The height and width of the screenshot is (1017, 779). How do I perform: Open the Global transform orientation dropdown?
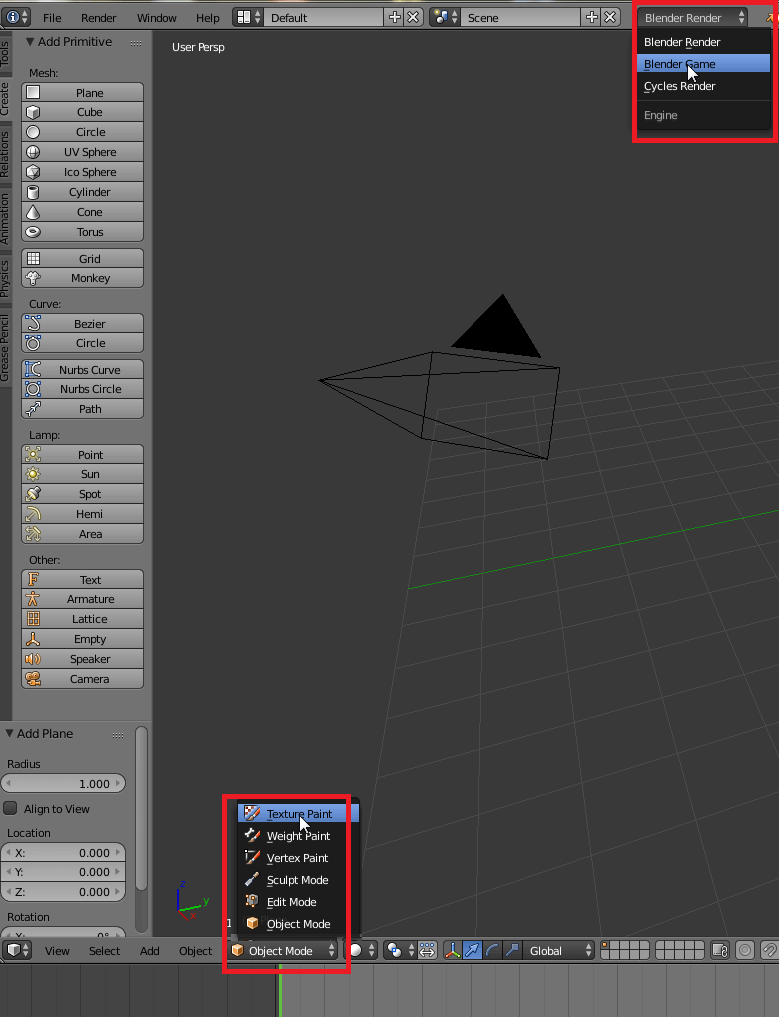(x=558, y=951)
